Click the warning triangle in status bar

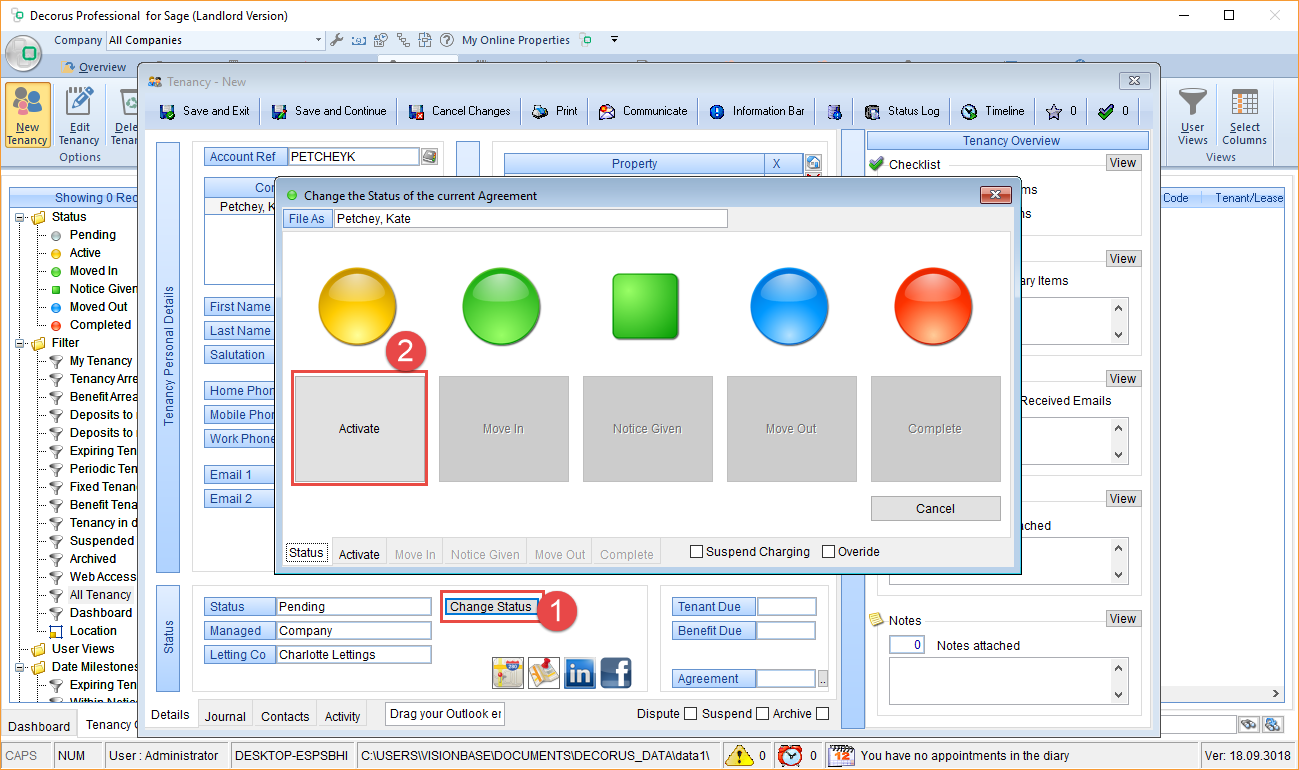click(739, 755)
